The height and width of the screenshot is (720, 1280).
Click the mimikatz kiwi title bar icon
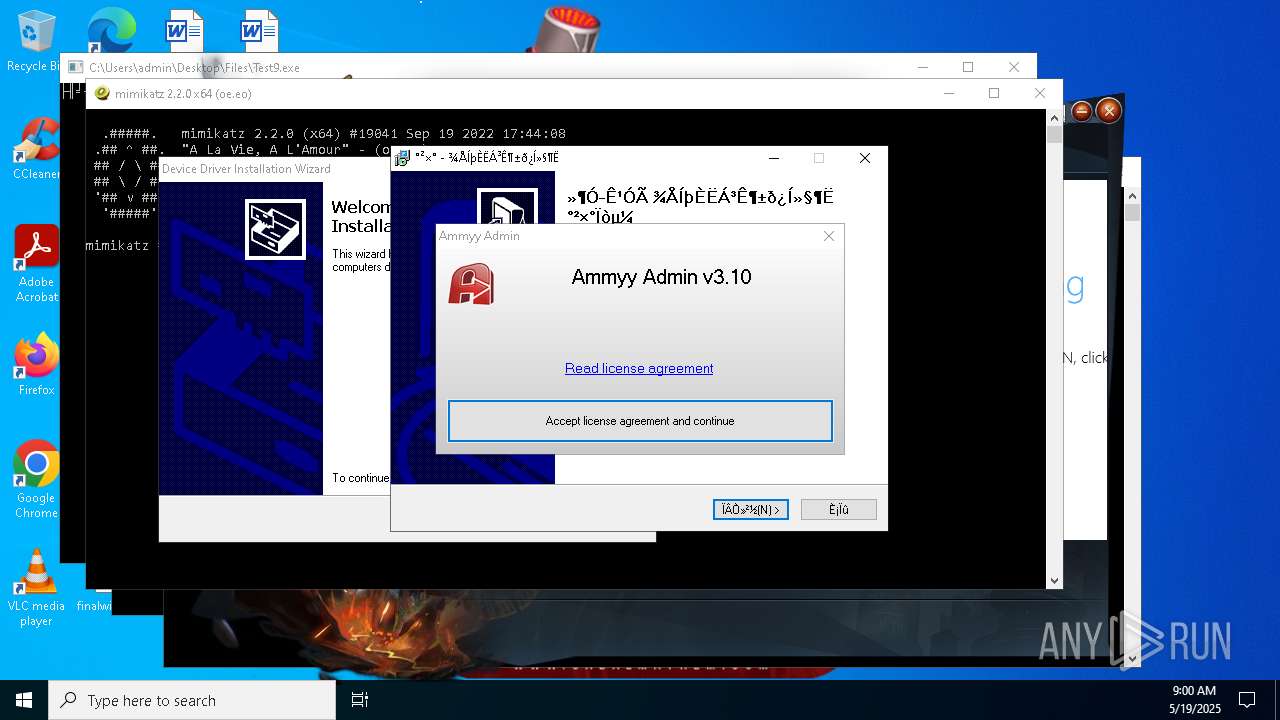coord(102,94)
